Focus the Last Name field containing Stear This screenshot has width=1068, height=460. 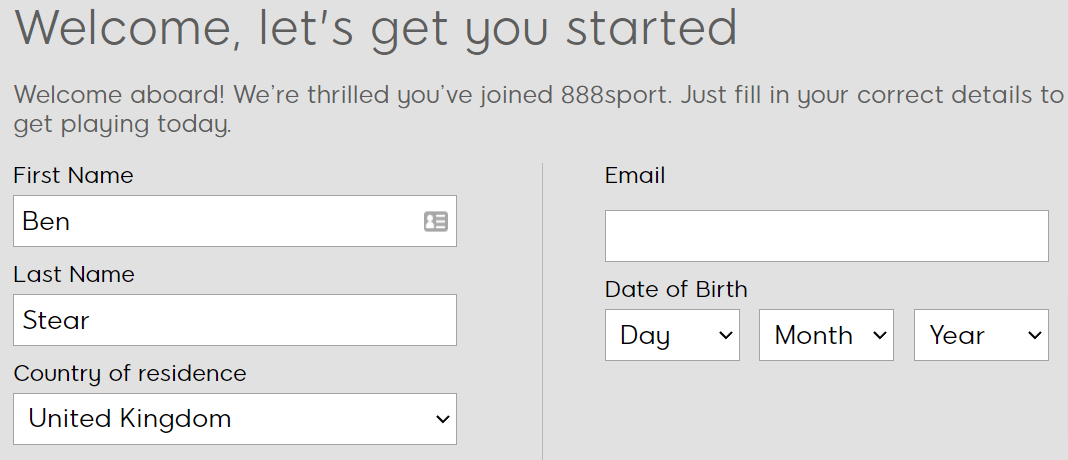click(234, 320)
